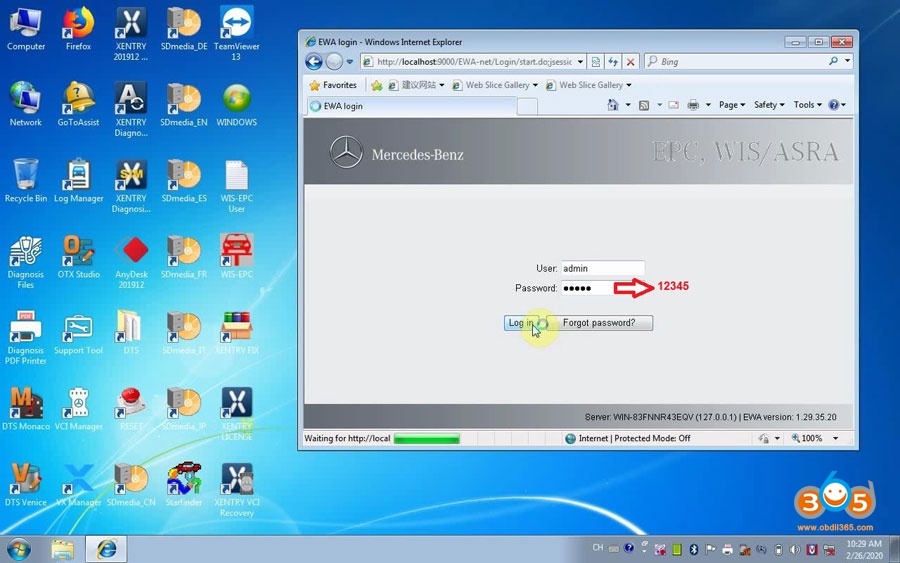Open the Computer desktop icon
Image resolution: width=900 pixels, height=563 pixels.
pyautogui.click(x=26, y=29)
